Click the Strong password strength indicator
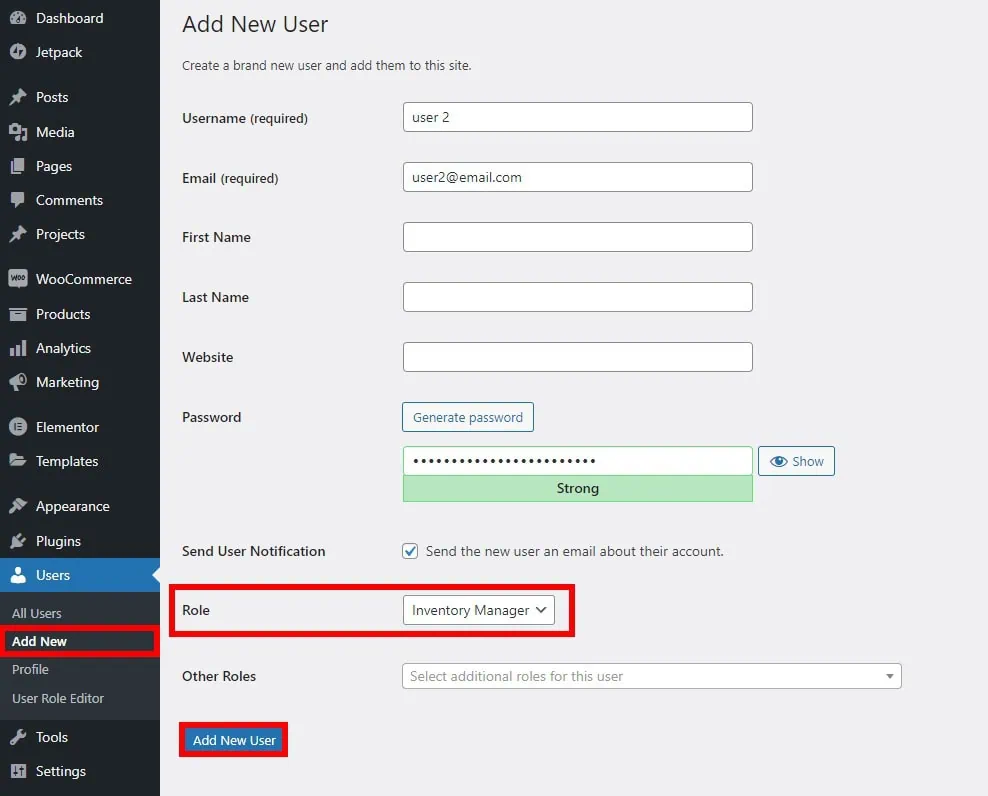This screenshot has height=796, width=988. [x=577, y=488]
